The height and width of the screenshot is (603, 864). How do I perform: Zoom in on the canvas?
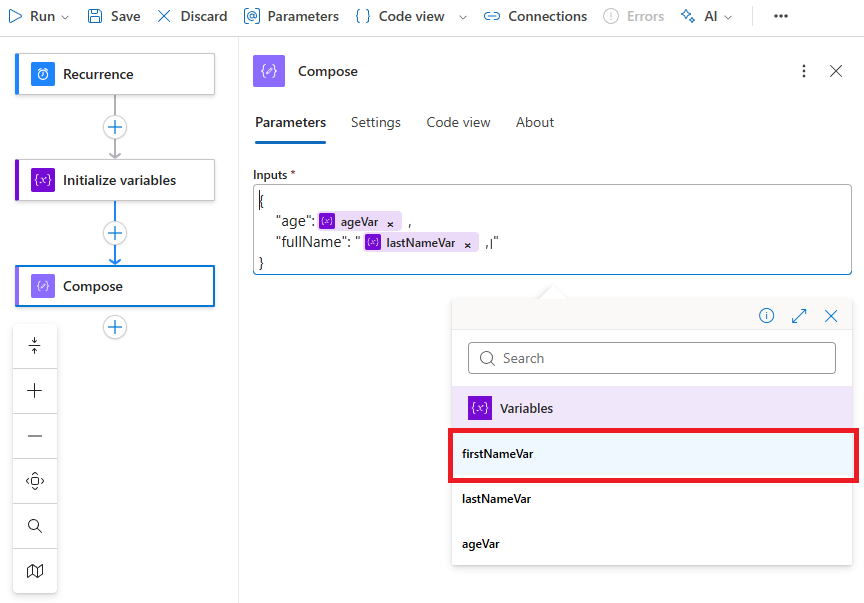[35, 391]
